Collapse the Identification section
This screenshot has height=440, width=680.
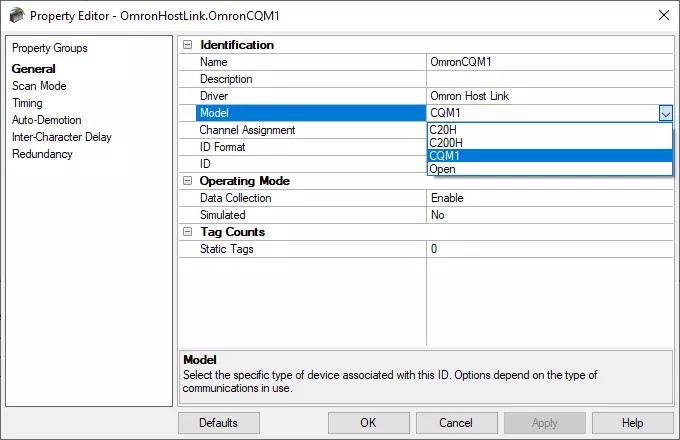pyautogui.click(x=187, y=45)
